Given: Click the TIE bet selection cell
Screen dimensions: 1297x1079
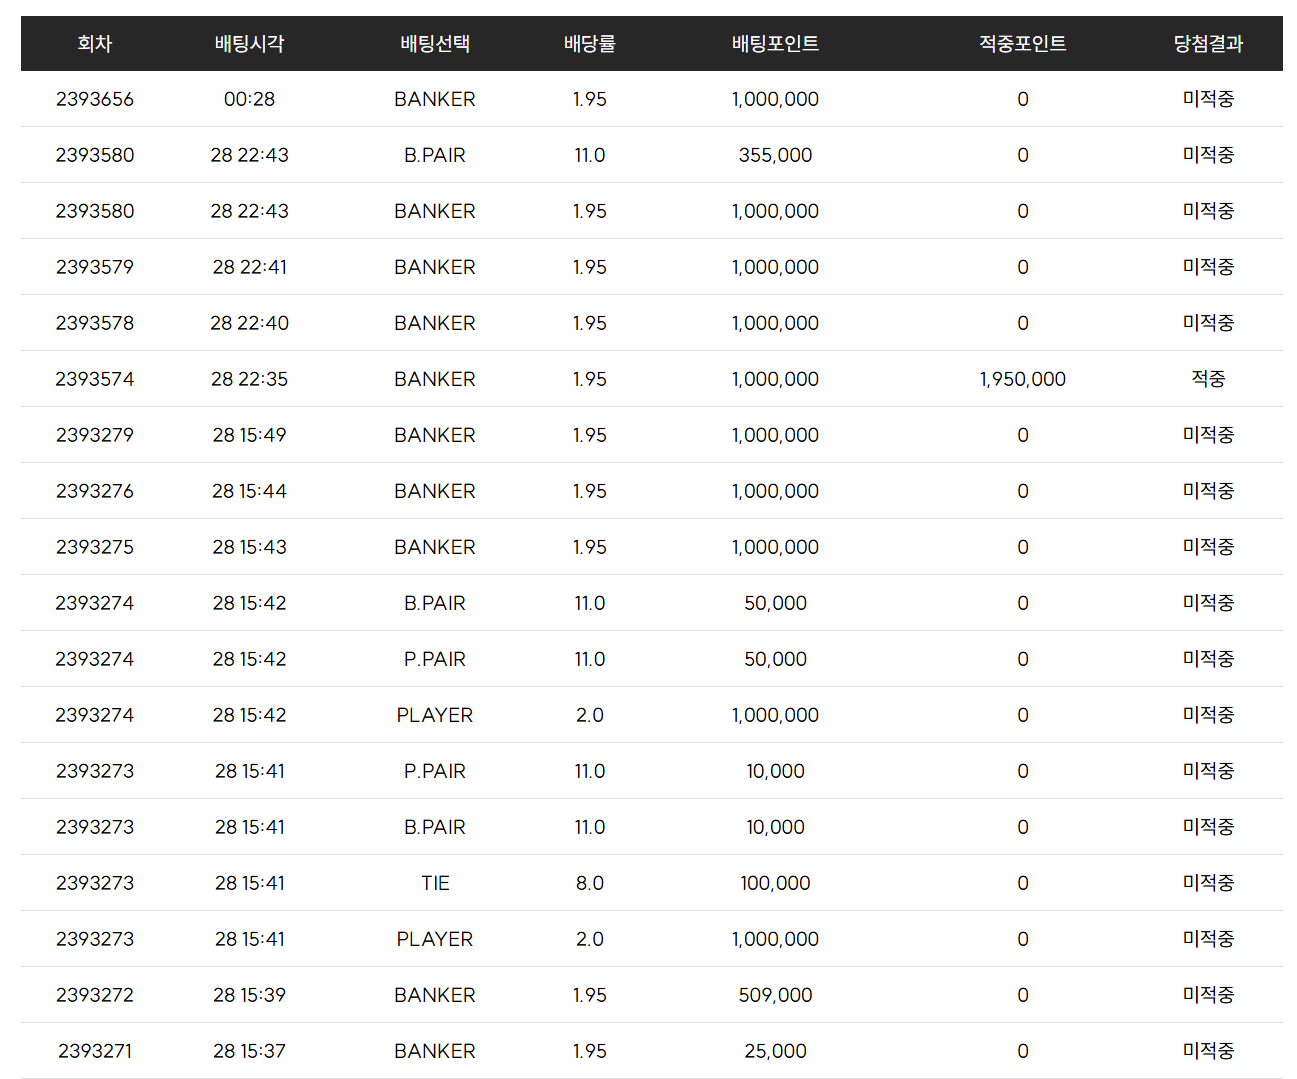Looking at the screenshot, I should pos(435,883).
